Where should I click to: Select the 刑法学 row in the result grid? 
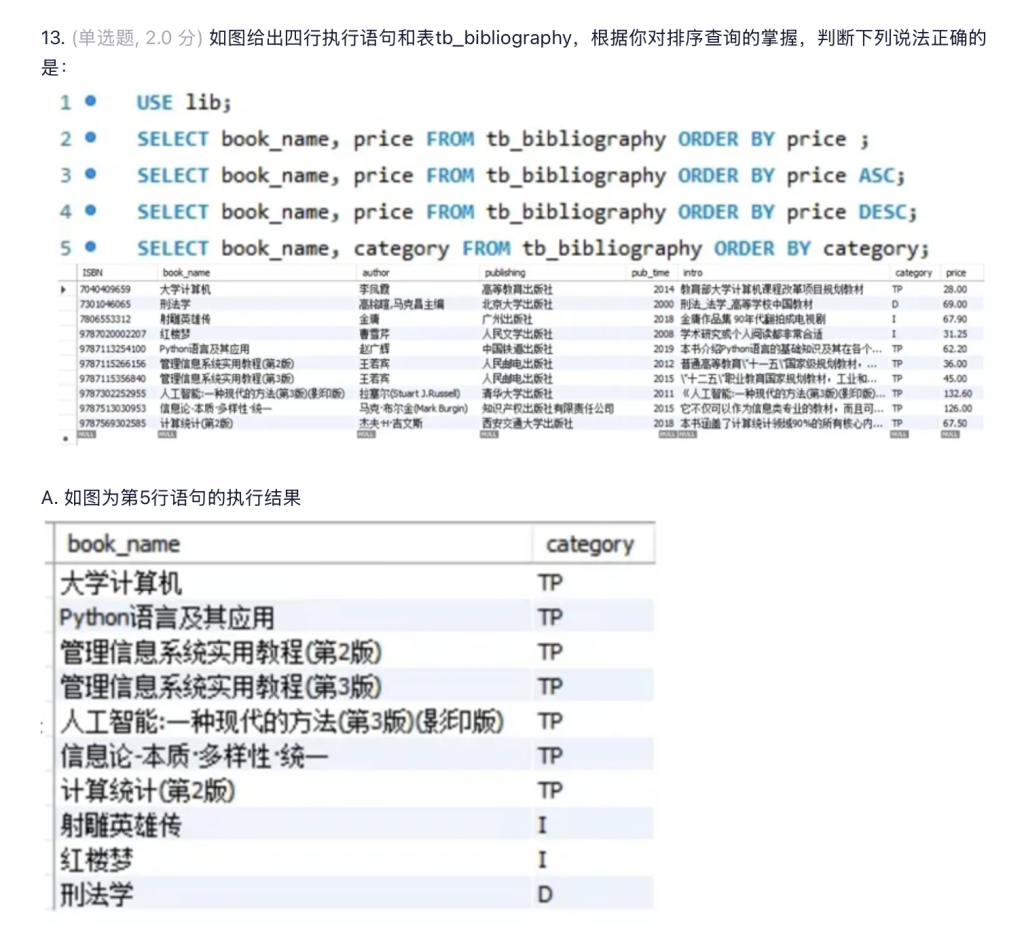96,893
